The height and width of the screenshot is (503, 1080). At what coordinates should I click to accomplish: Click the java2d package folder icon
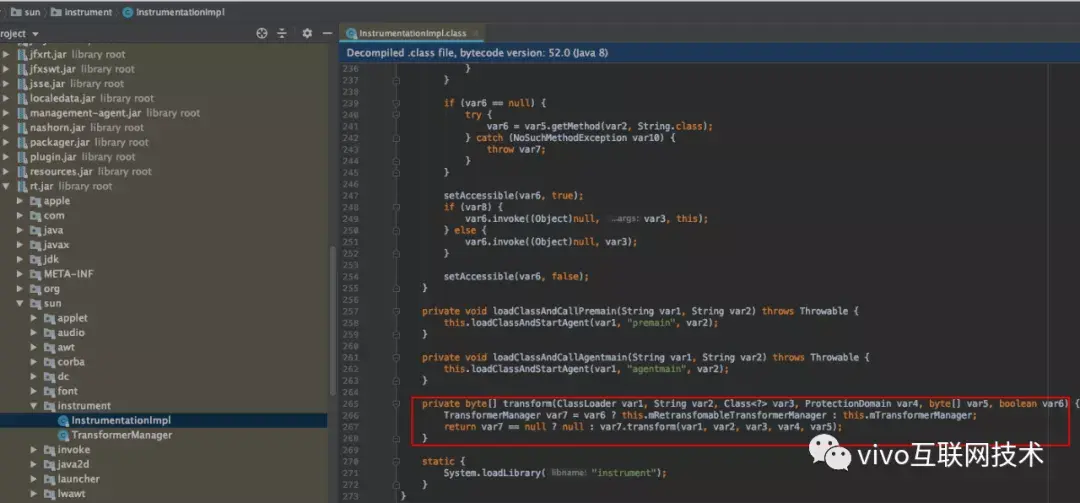49,464
